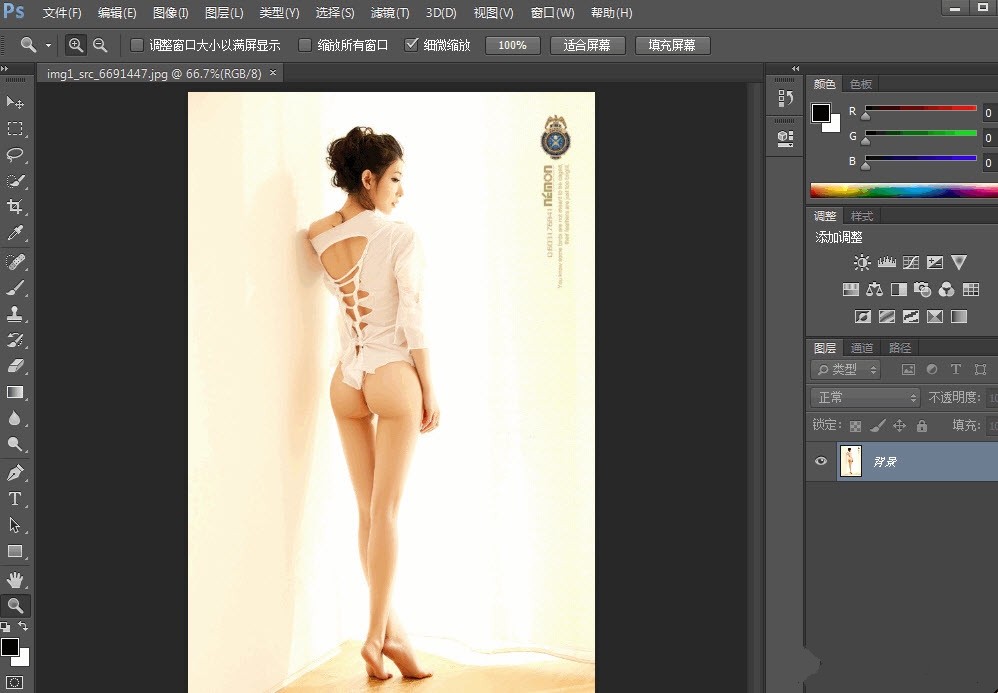Screen dimensions: 998x693
Task: Add an Invert adjustment
Action: (x=863, y=316)
